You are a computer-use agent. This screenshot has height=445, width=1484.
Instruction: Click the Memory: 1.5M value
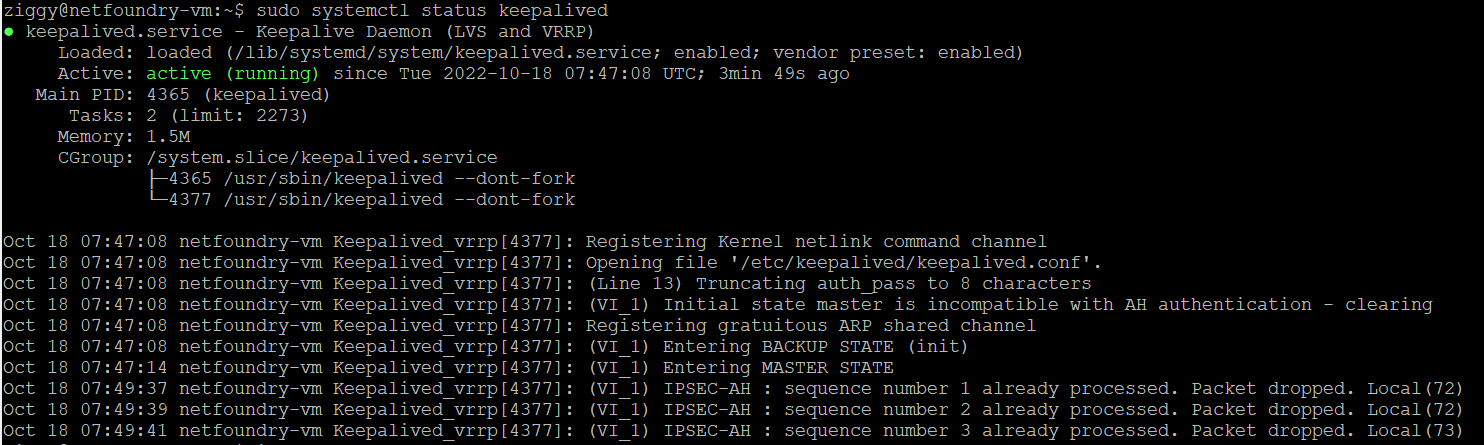[168, 137]
